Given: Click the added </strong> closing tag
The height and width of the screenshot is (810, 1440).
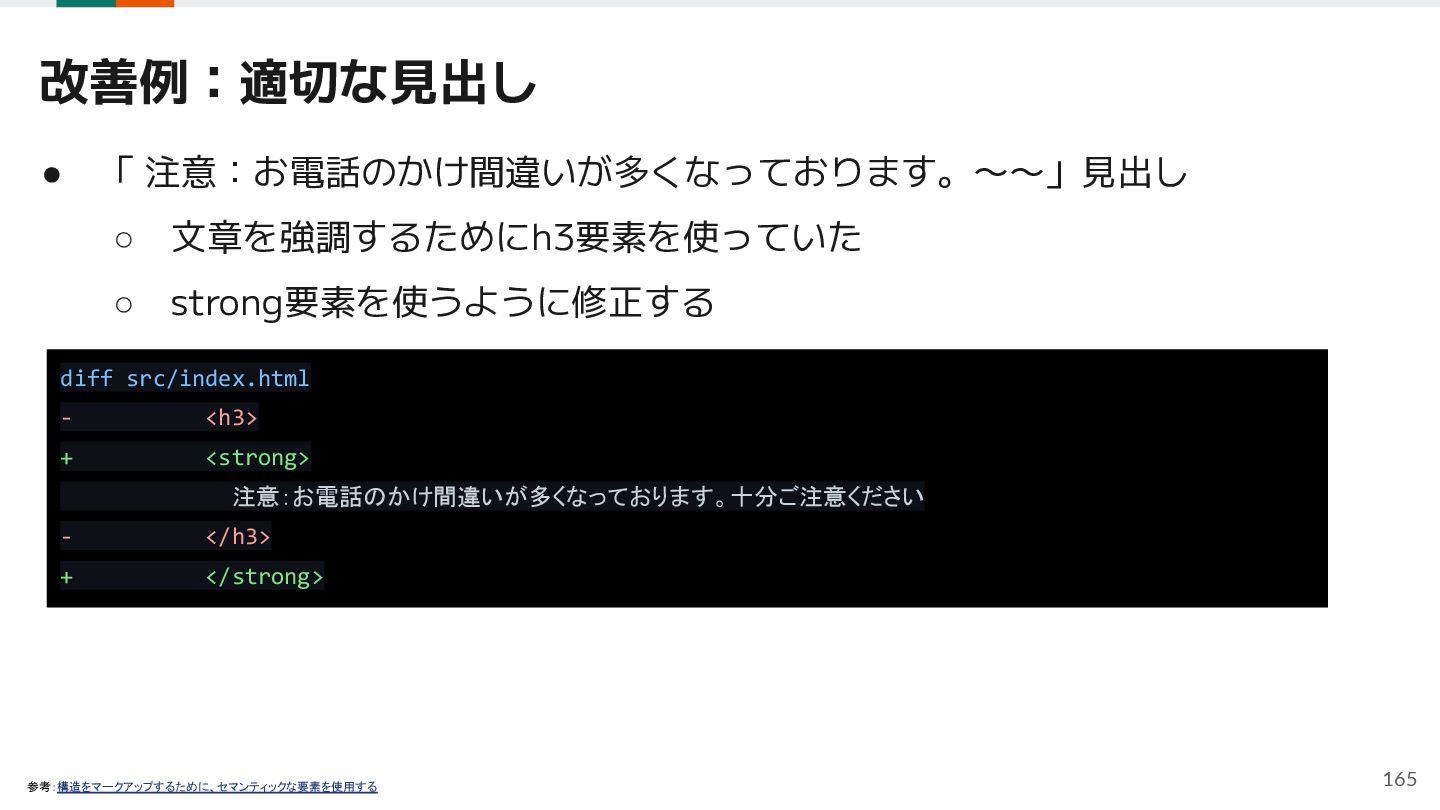Looking at the screenshot, I should tap(264, 577).
